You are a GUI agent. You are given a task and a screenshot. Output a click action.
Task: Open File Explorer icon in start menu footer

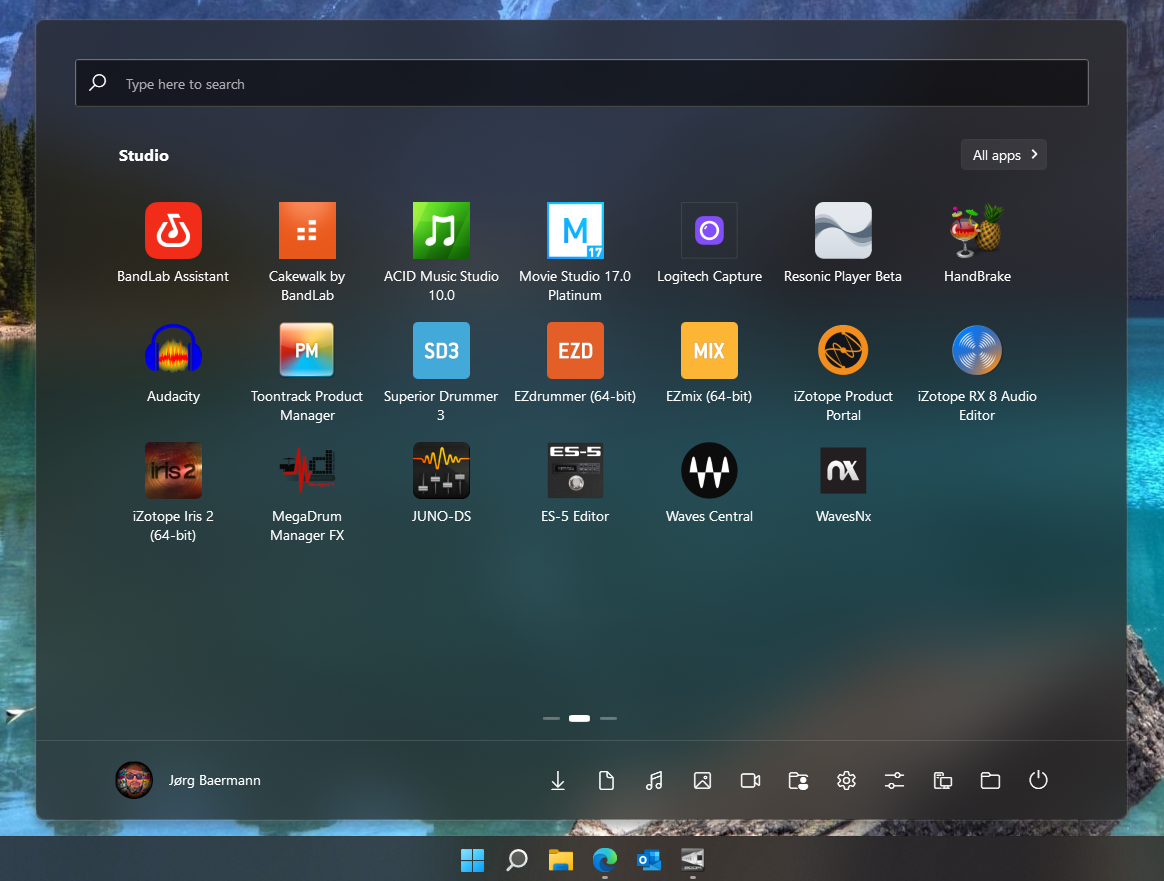pos(990,780)
